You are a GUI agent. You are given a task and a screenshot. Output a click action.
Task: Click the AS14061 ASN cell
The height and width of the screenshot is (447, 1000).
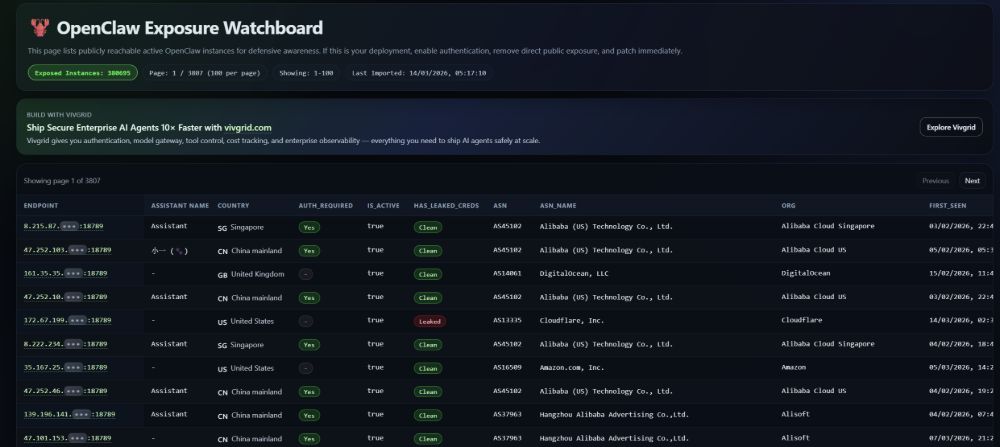[507, 274]
